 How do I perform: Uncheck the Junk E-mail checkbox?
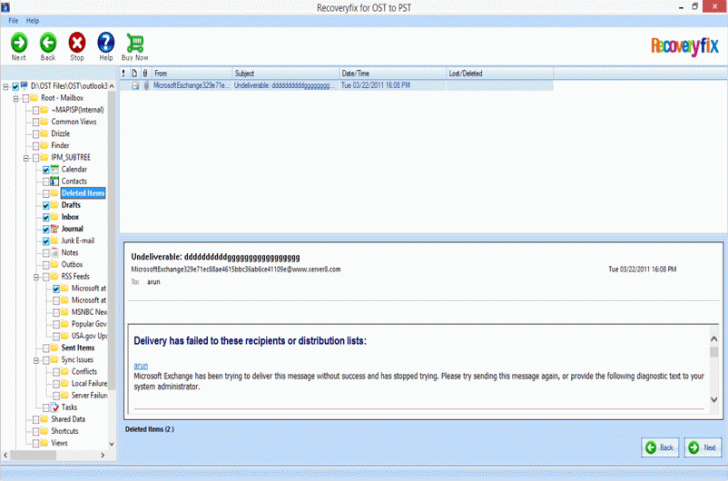pos(46,241)
